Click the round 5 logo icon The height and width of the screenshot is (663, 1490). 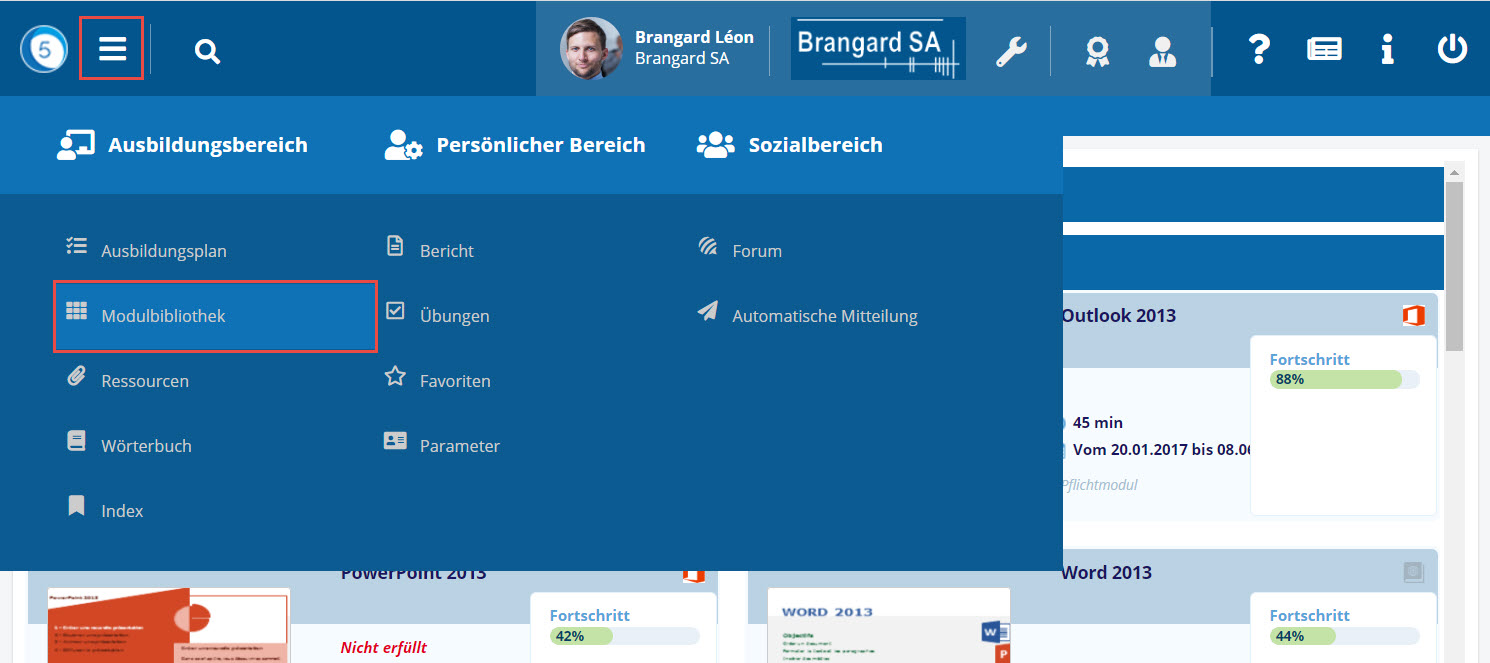coord(43,48)
